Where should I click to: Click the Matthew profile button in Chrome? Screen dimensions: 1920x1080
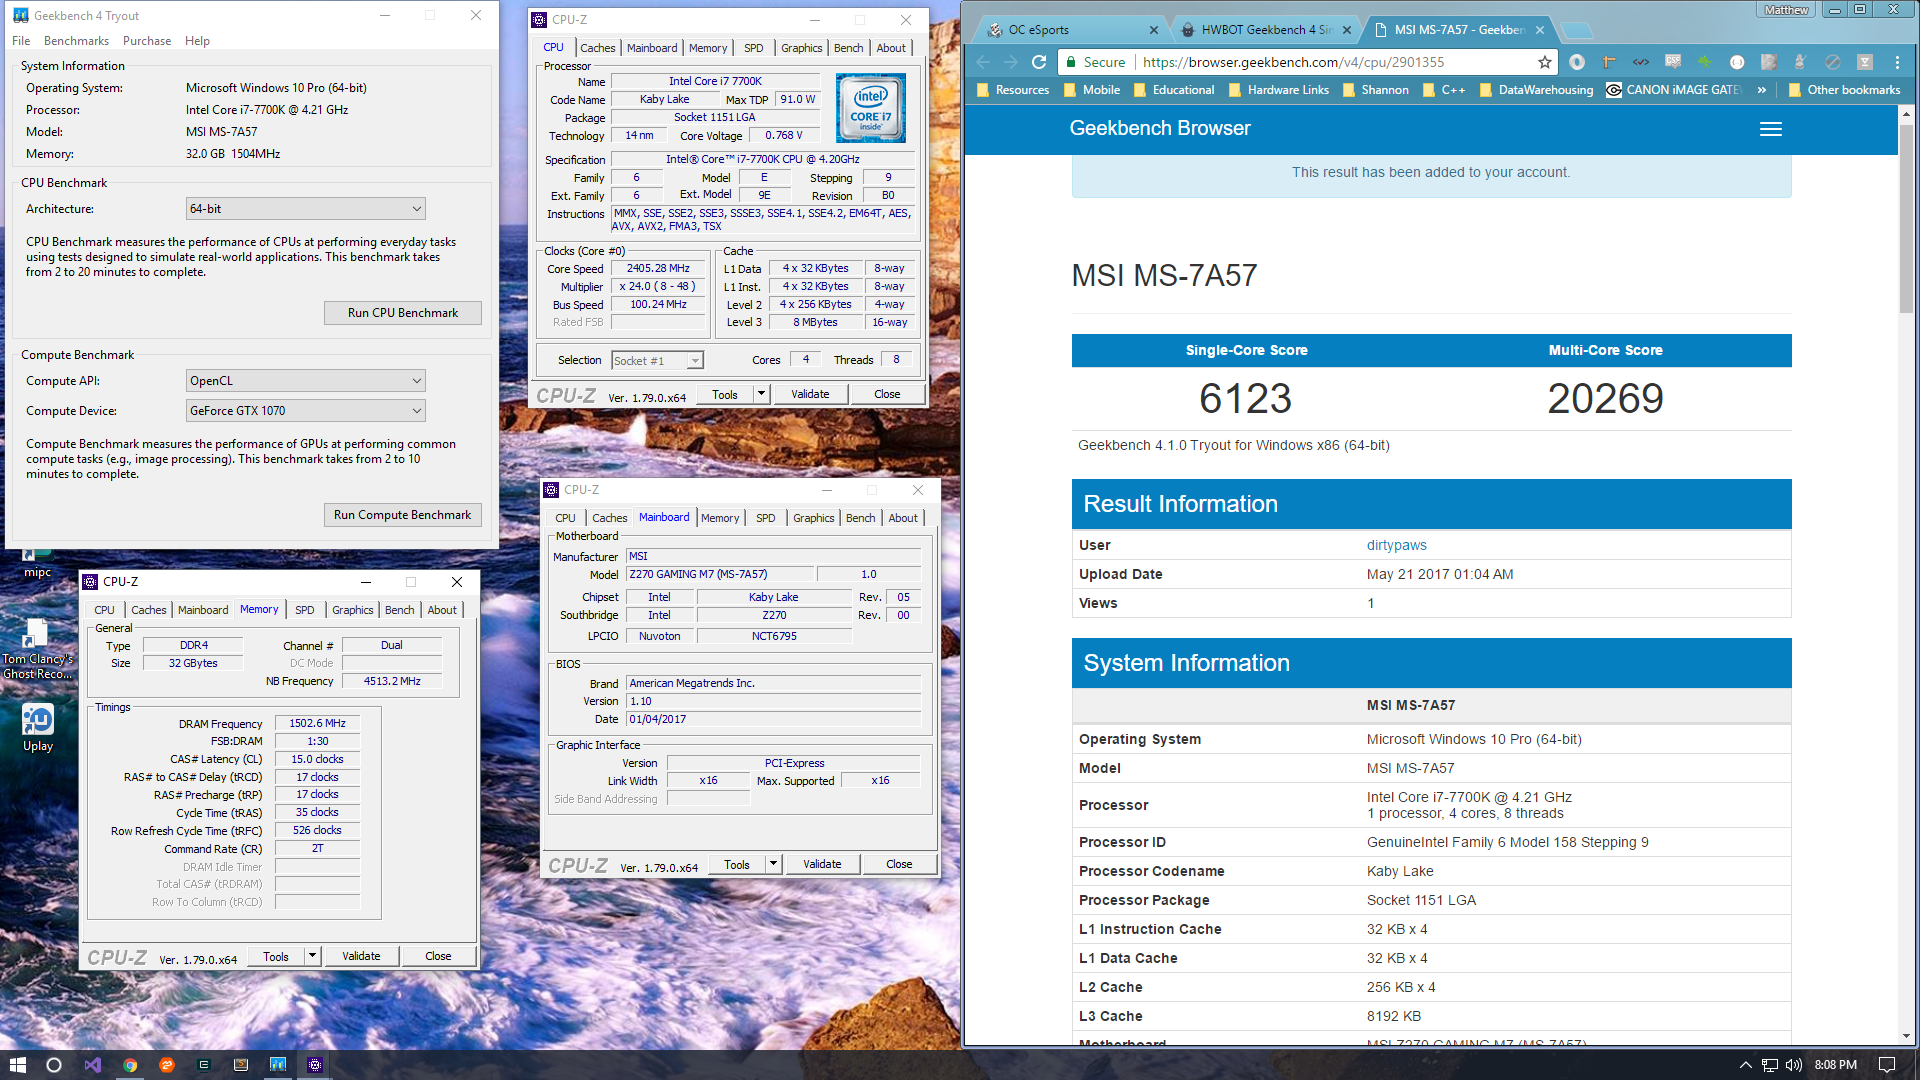pos(1786,10)
